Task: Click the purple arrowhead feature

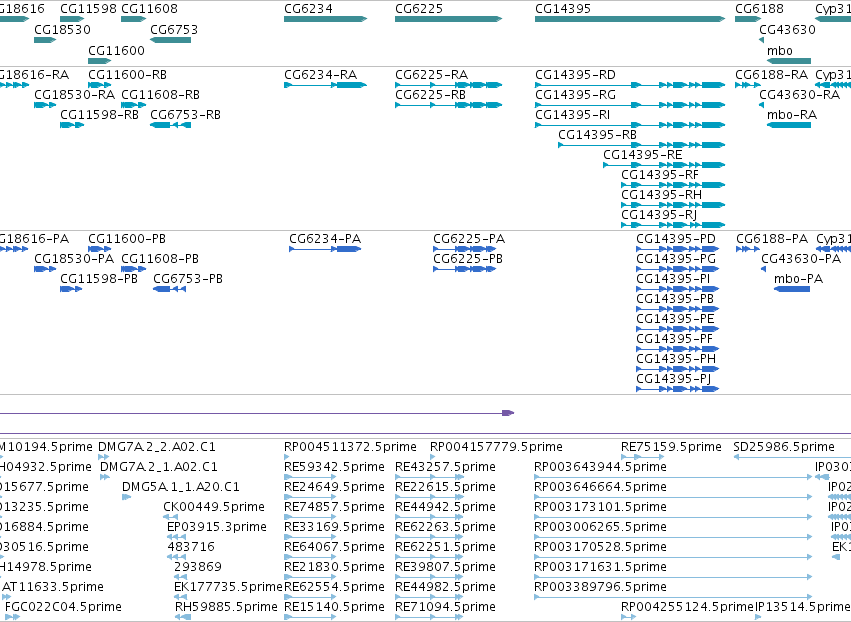Action: 508,413
